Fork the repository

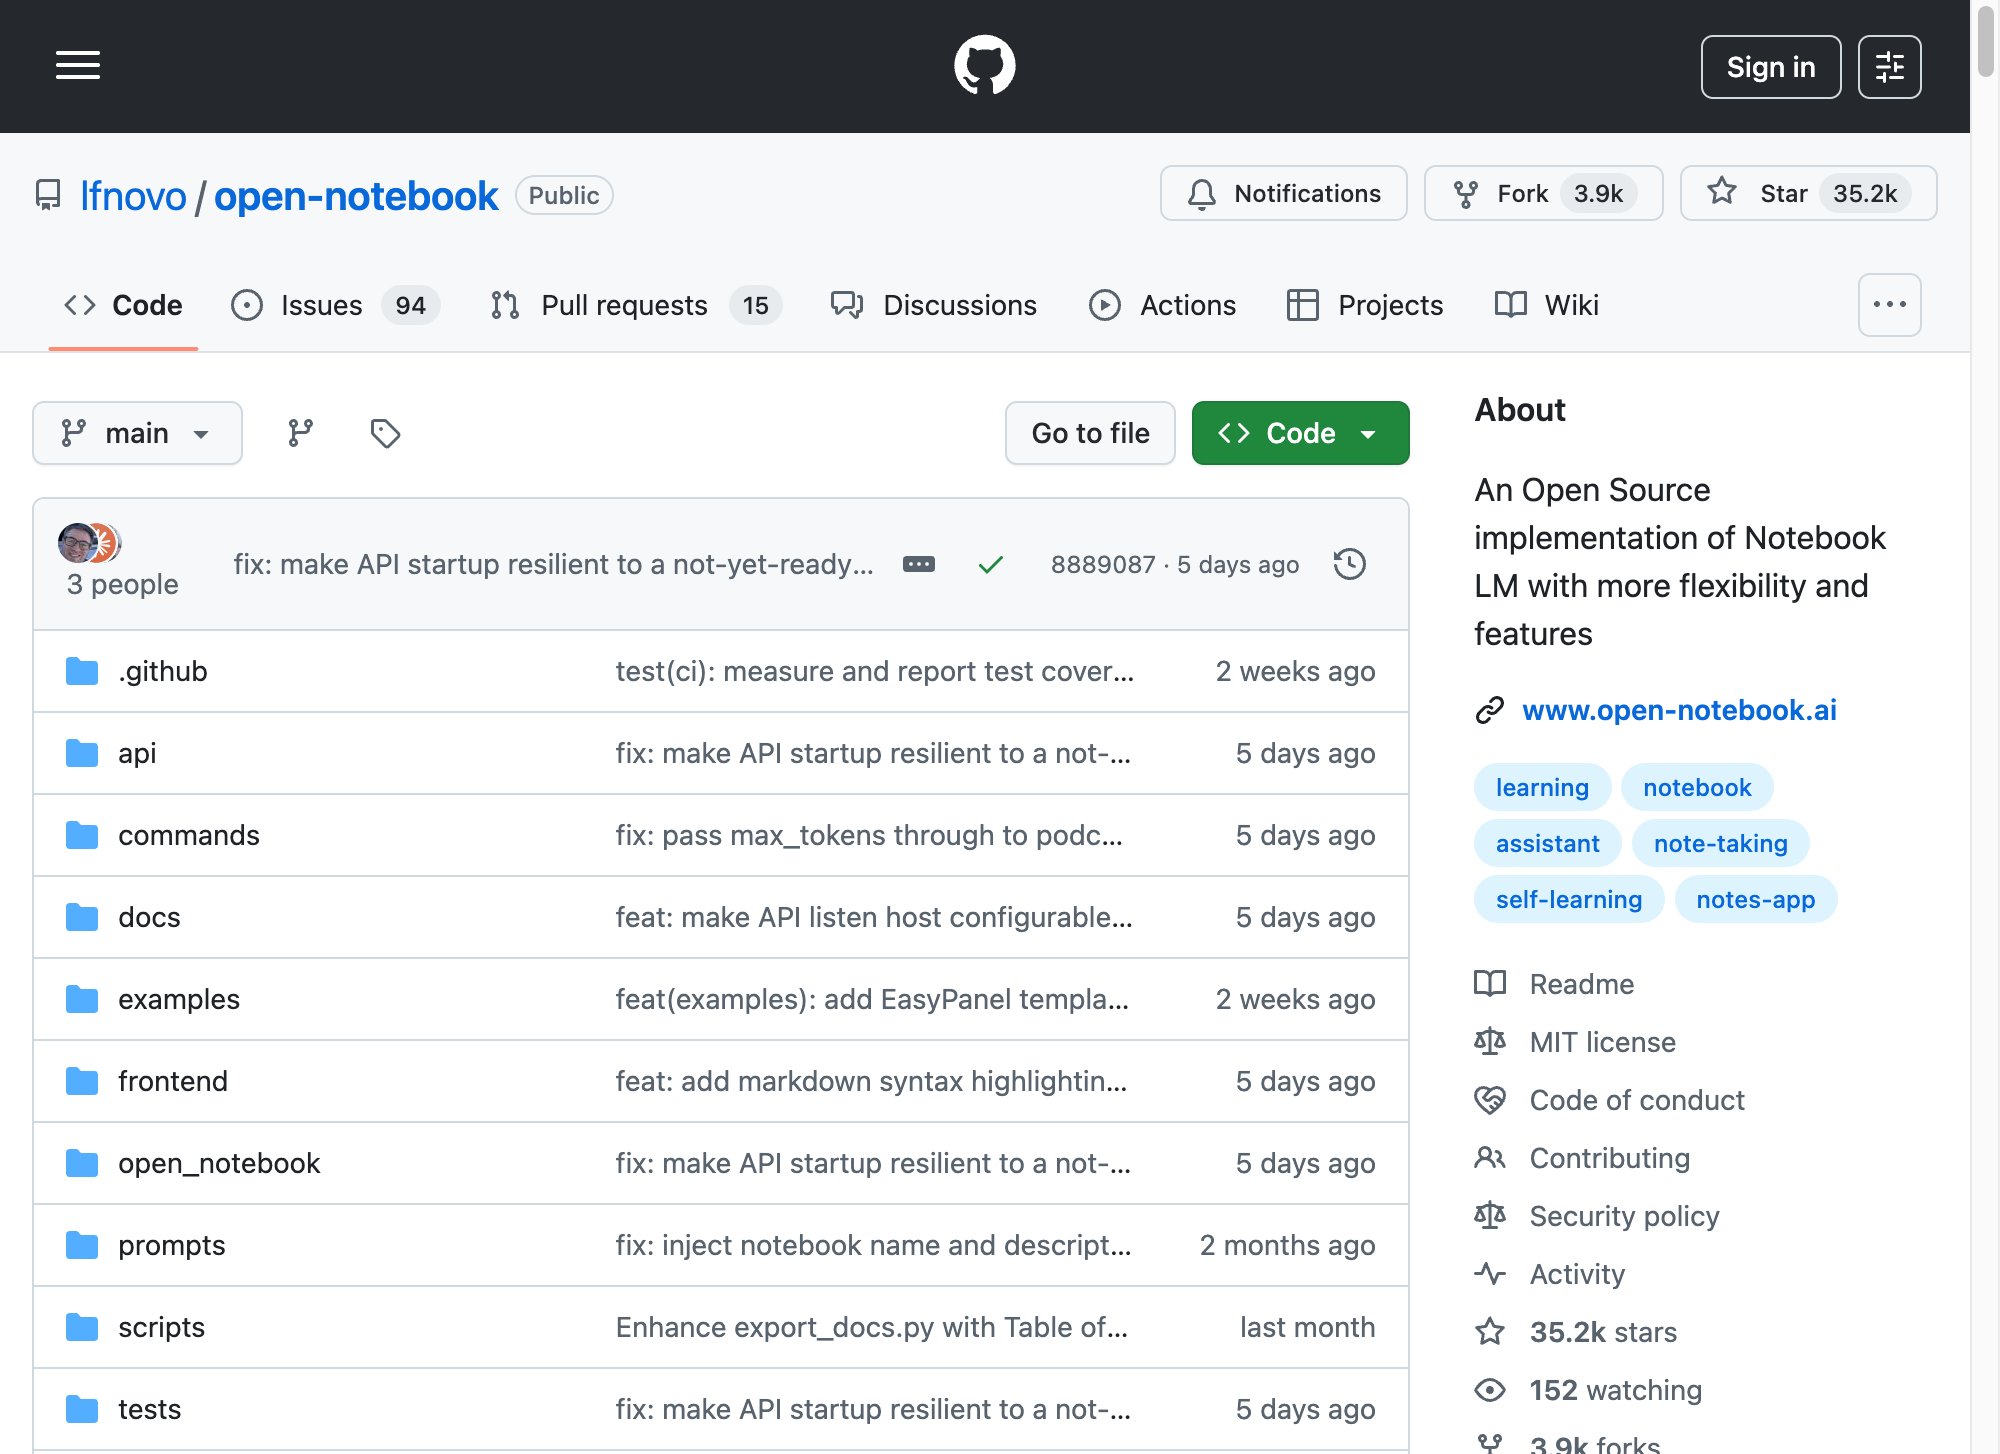(x=1543, y=193)
